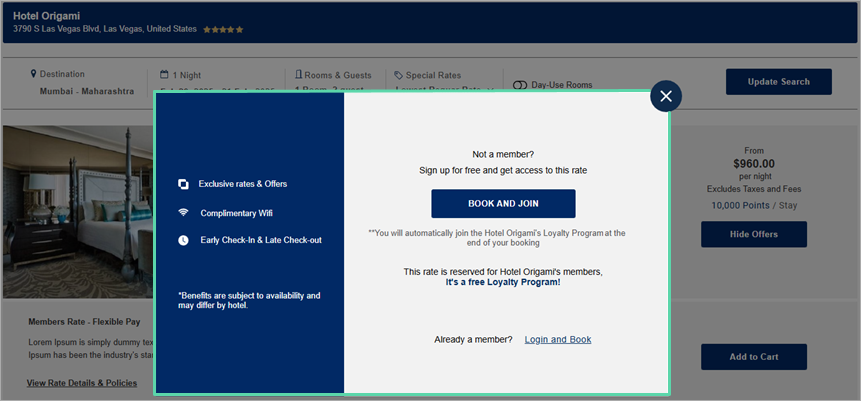Click the Update Search button
Viewport: 861px width, 401px height.
tap(779, 82)
